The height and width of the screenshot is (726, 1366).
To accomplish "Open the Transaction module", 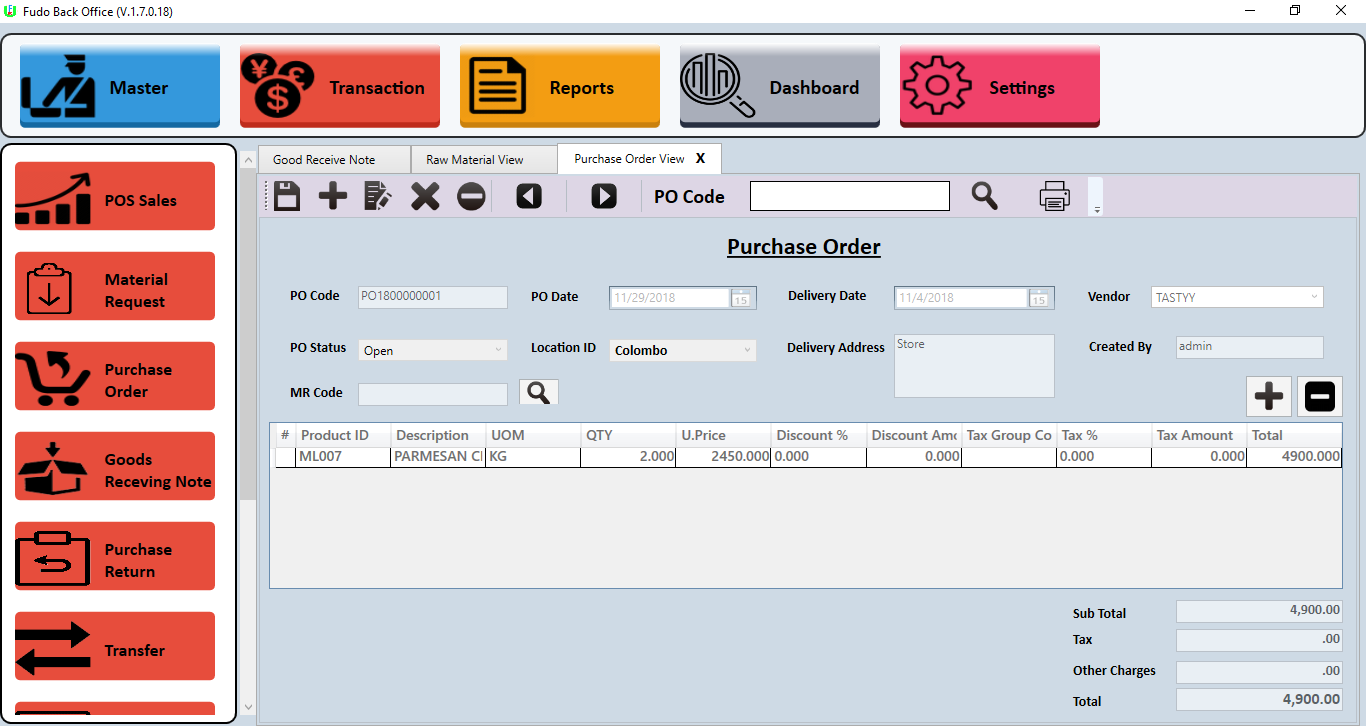I will pos(340,87).
